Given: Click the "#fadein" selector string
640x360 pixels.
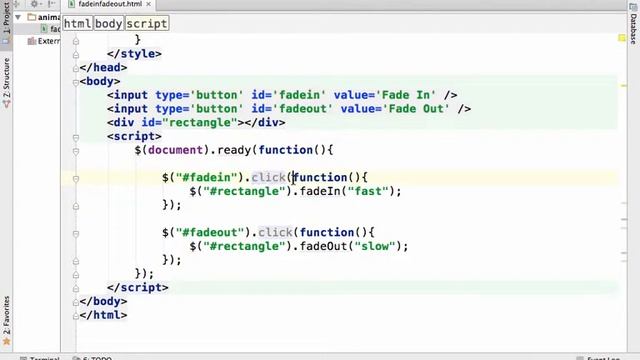Looking at the screenshot, I should (207, 178).
